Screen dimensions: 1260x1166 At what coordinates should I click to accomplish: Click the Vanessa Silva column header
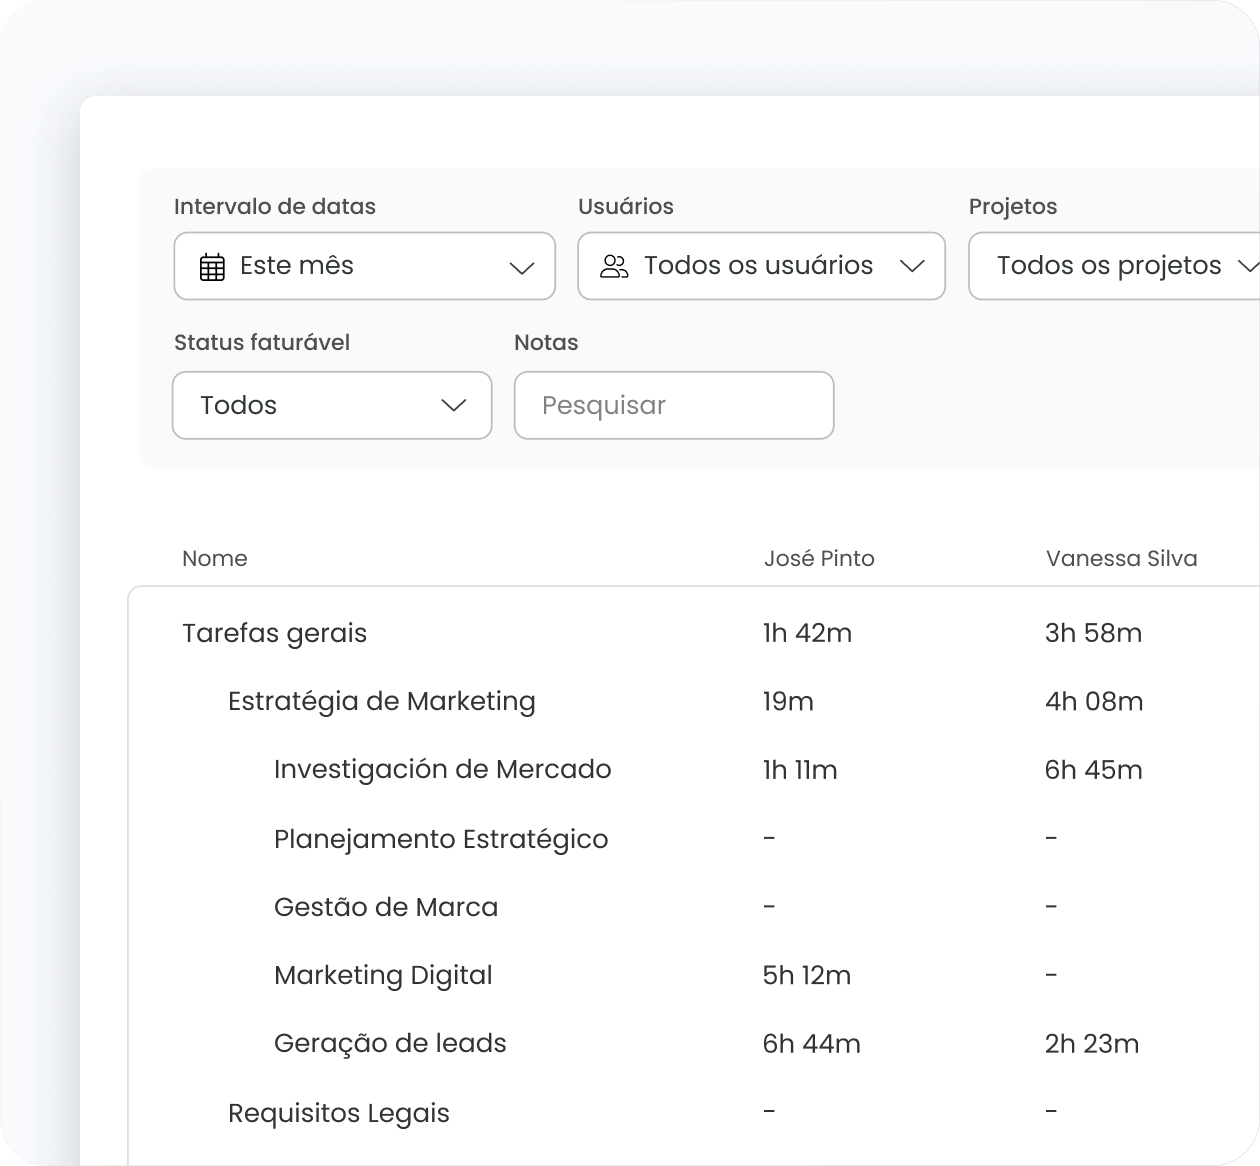pos(1121,558)
